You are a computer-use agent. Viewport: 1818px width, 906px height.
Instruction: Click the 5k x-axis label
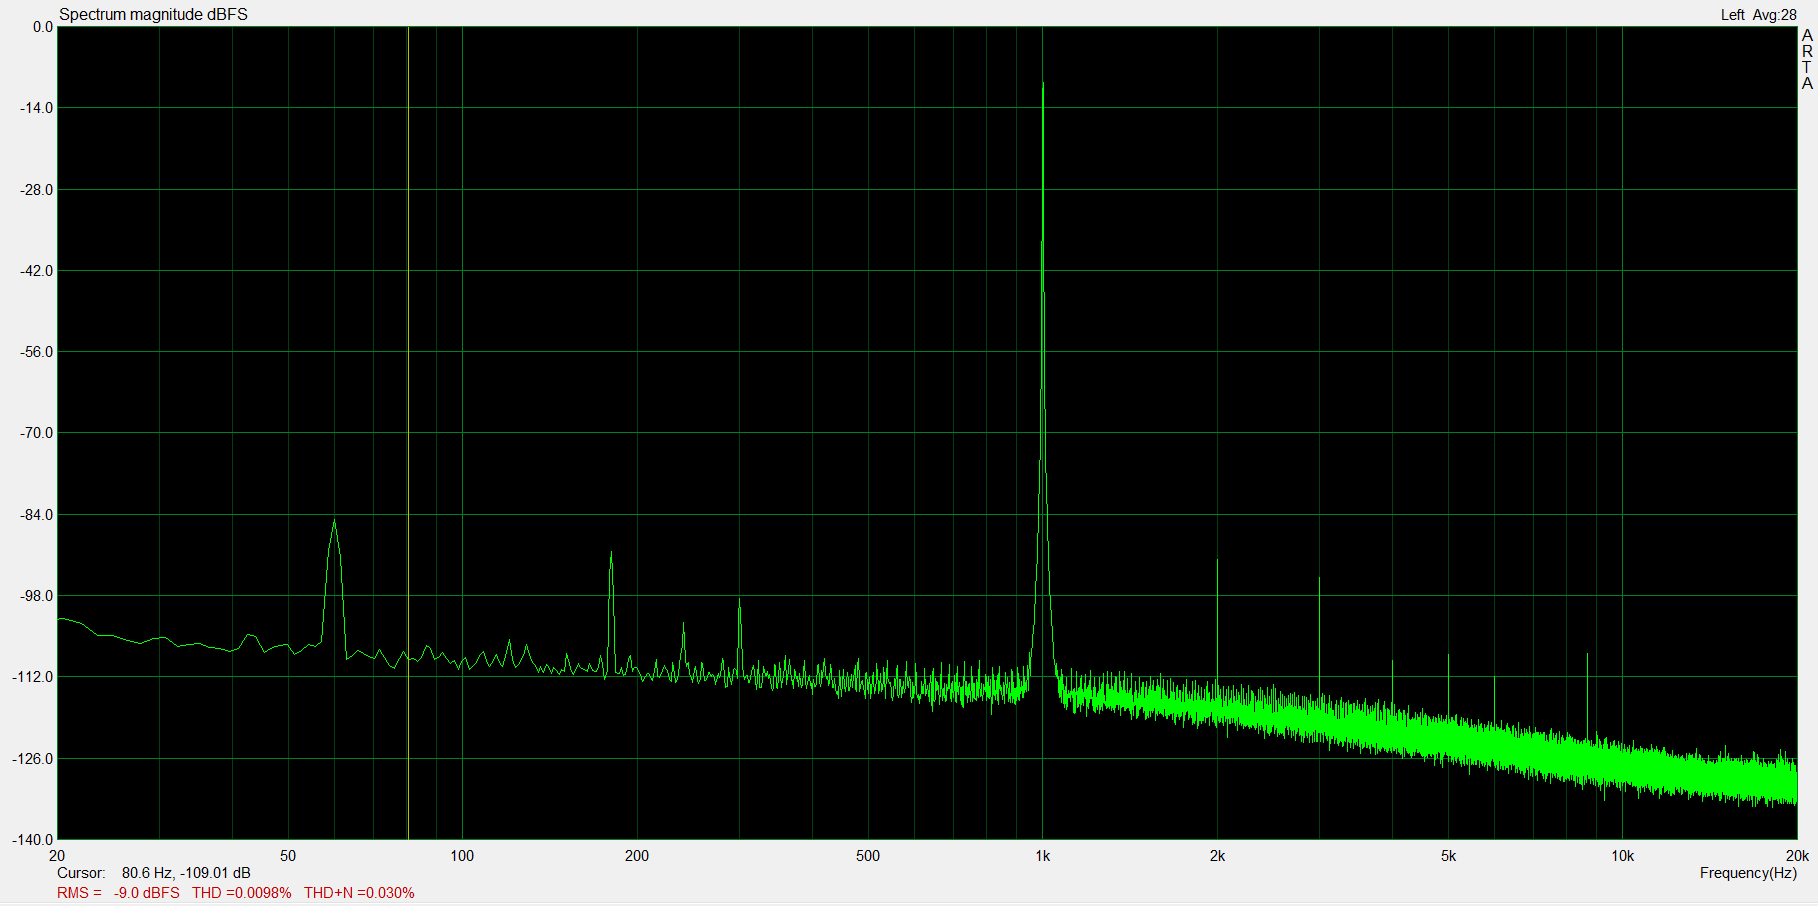pos(1448,856)
